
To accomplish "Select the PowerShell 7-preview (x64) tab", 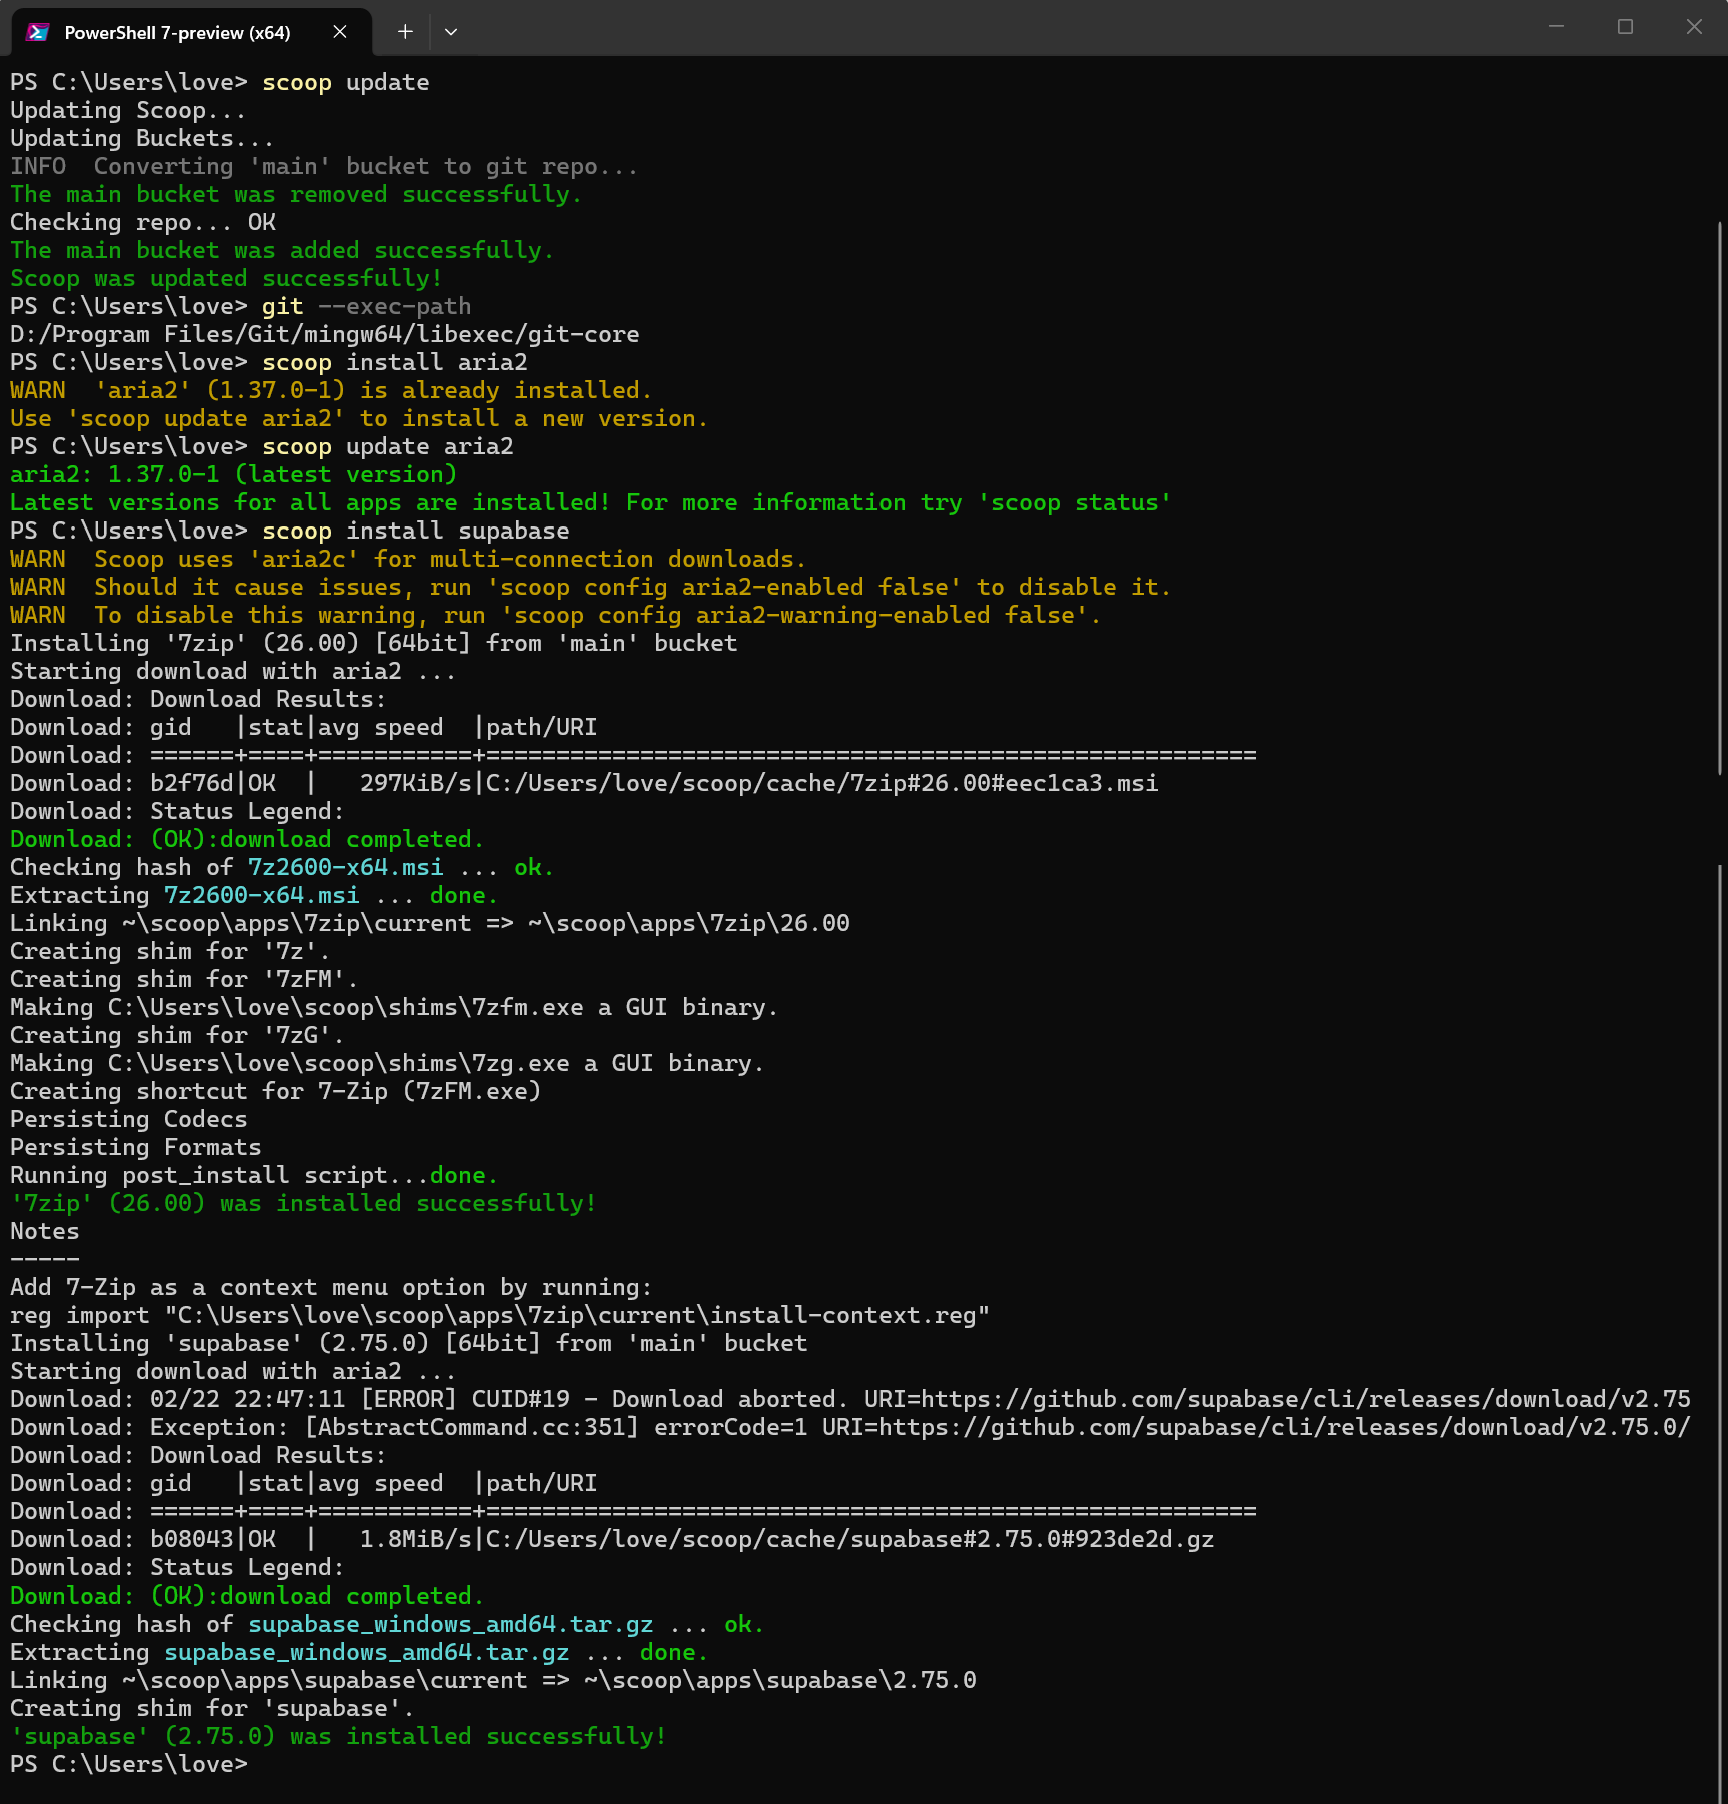I will click(x=190, y=32).
